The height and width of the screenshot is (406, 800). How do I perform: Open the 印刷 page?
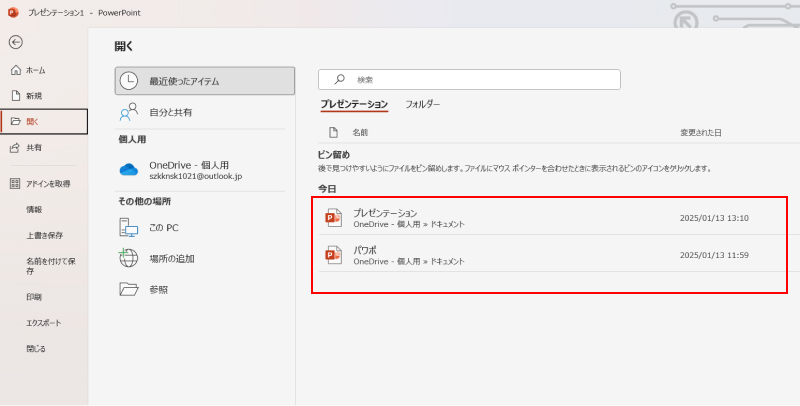34,297
